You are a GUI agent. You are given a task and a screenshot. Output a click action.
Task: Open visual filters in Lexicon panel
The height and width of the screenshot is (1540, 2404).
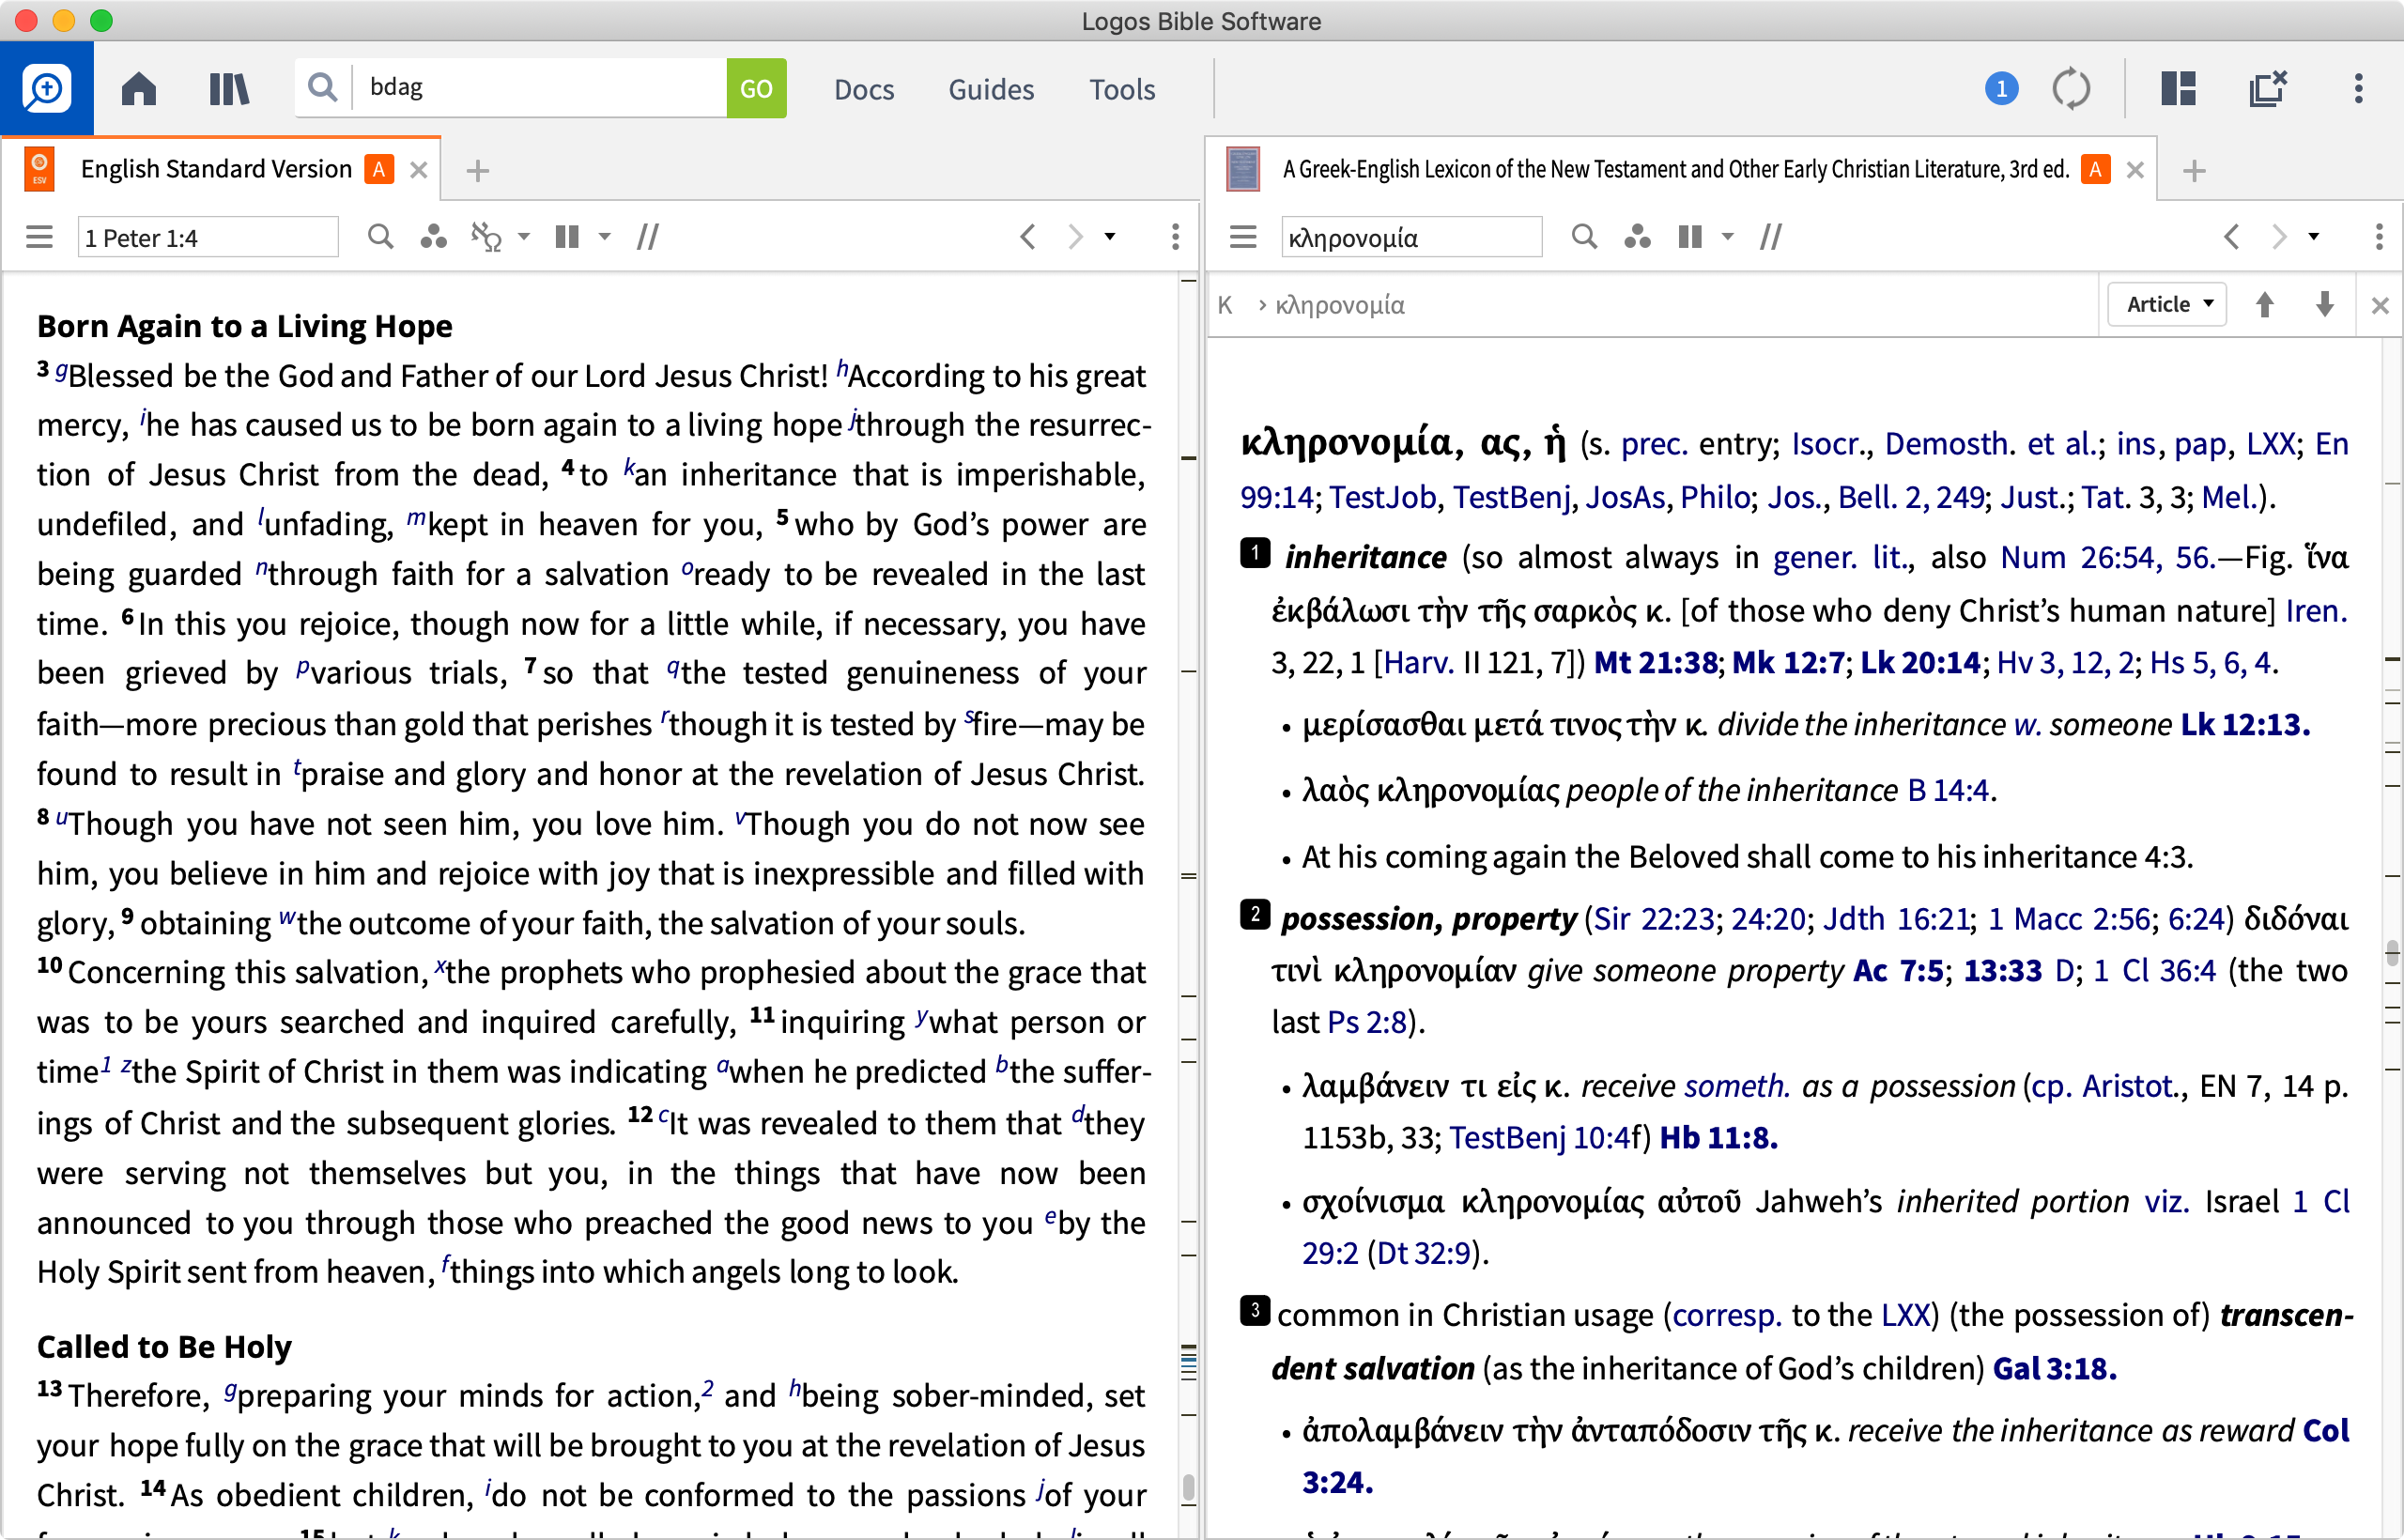[x=1637, y=237]
